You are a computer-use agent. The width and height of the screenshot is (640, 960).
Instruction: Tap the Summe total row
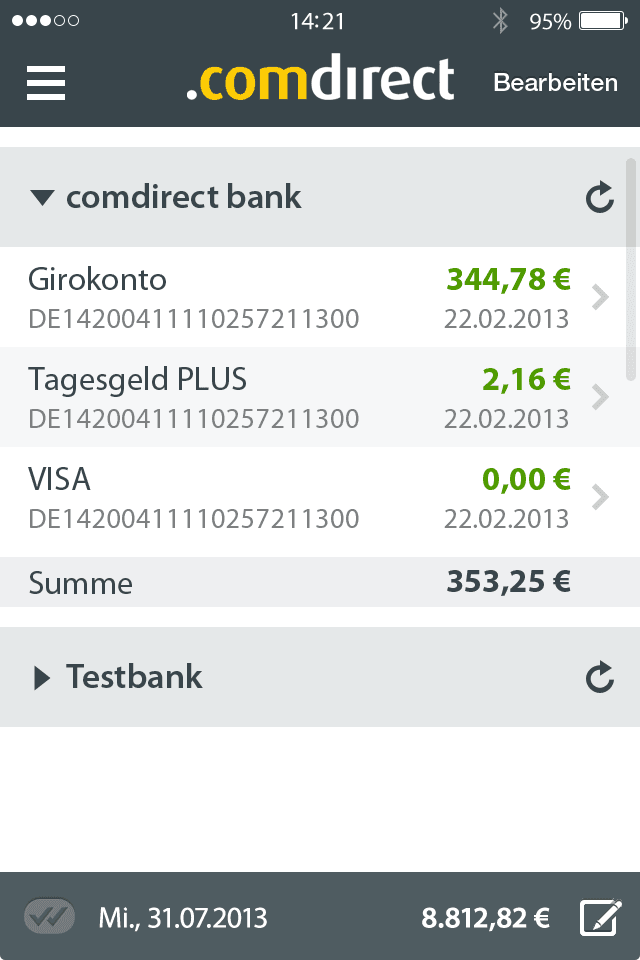coord(300,583)
